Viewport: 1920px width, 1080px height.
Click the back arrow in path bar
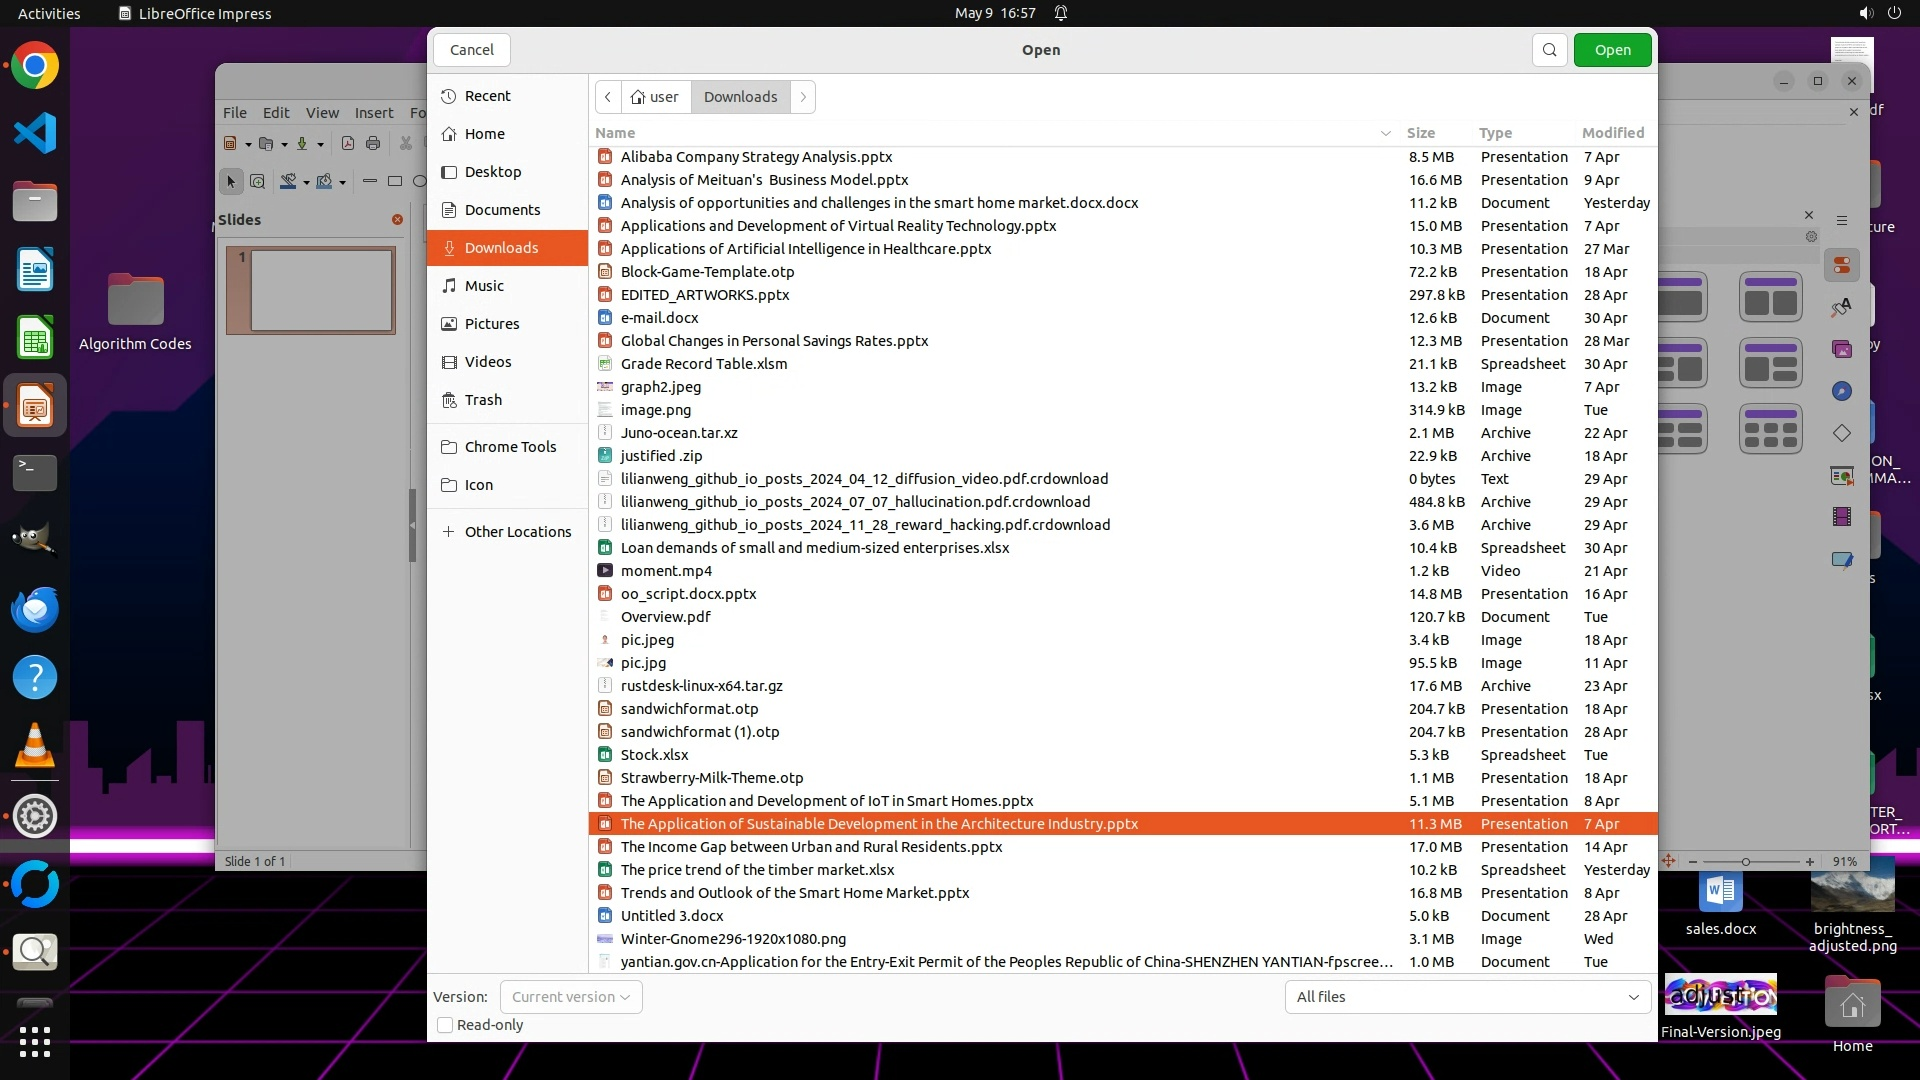(608, 97)
